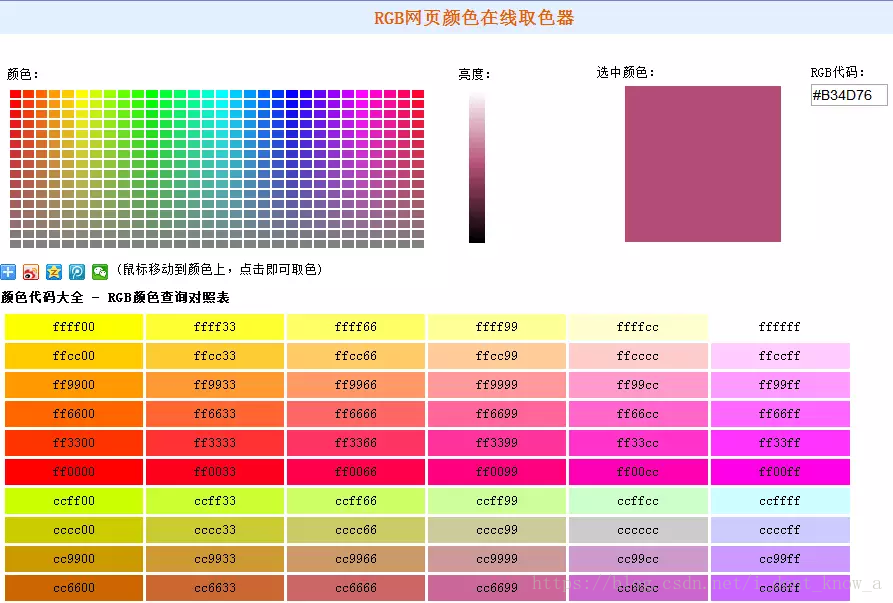Image resolution: width=893 pixels, height=603 pixels.
Task: Choose the ff9999 swatch
Action: point(497,385)
